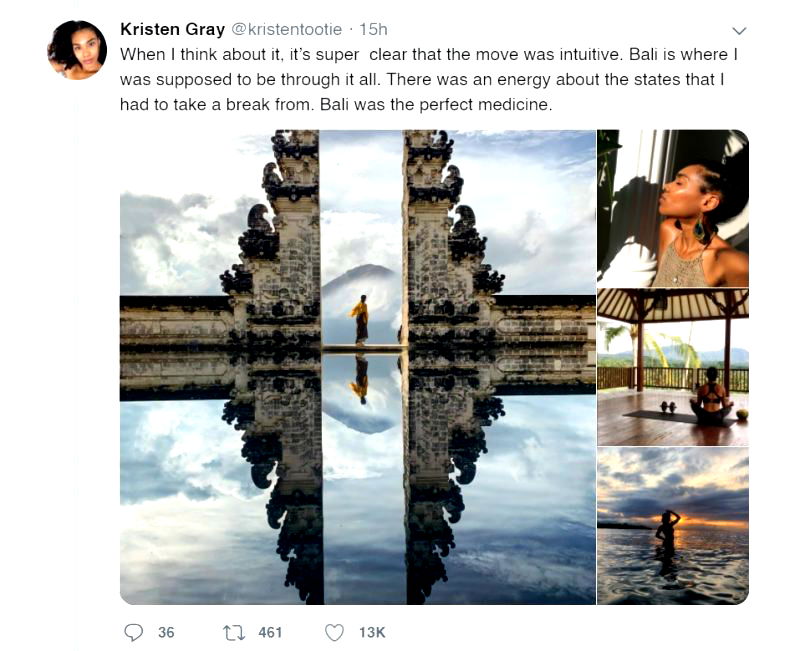The width and height of the screenshot is (800, 651).
Task: Open the @kristentootie handle link
Action: click(x=288, y=29)
